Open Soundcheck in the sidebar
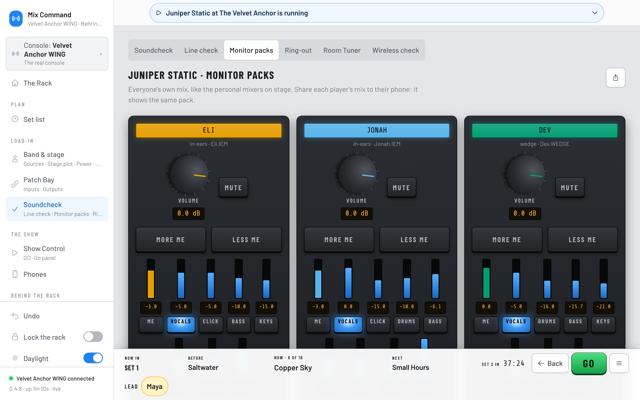 click(57, 209)
